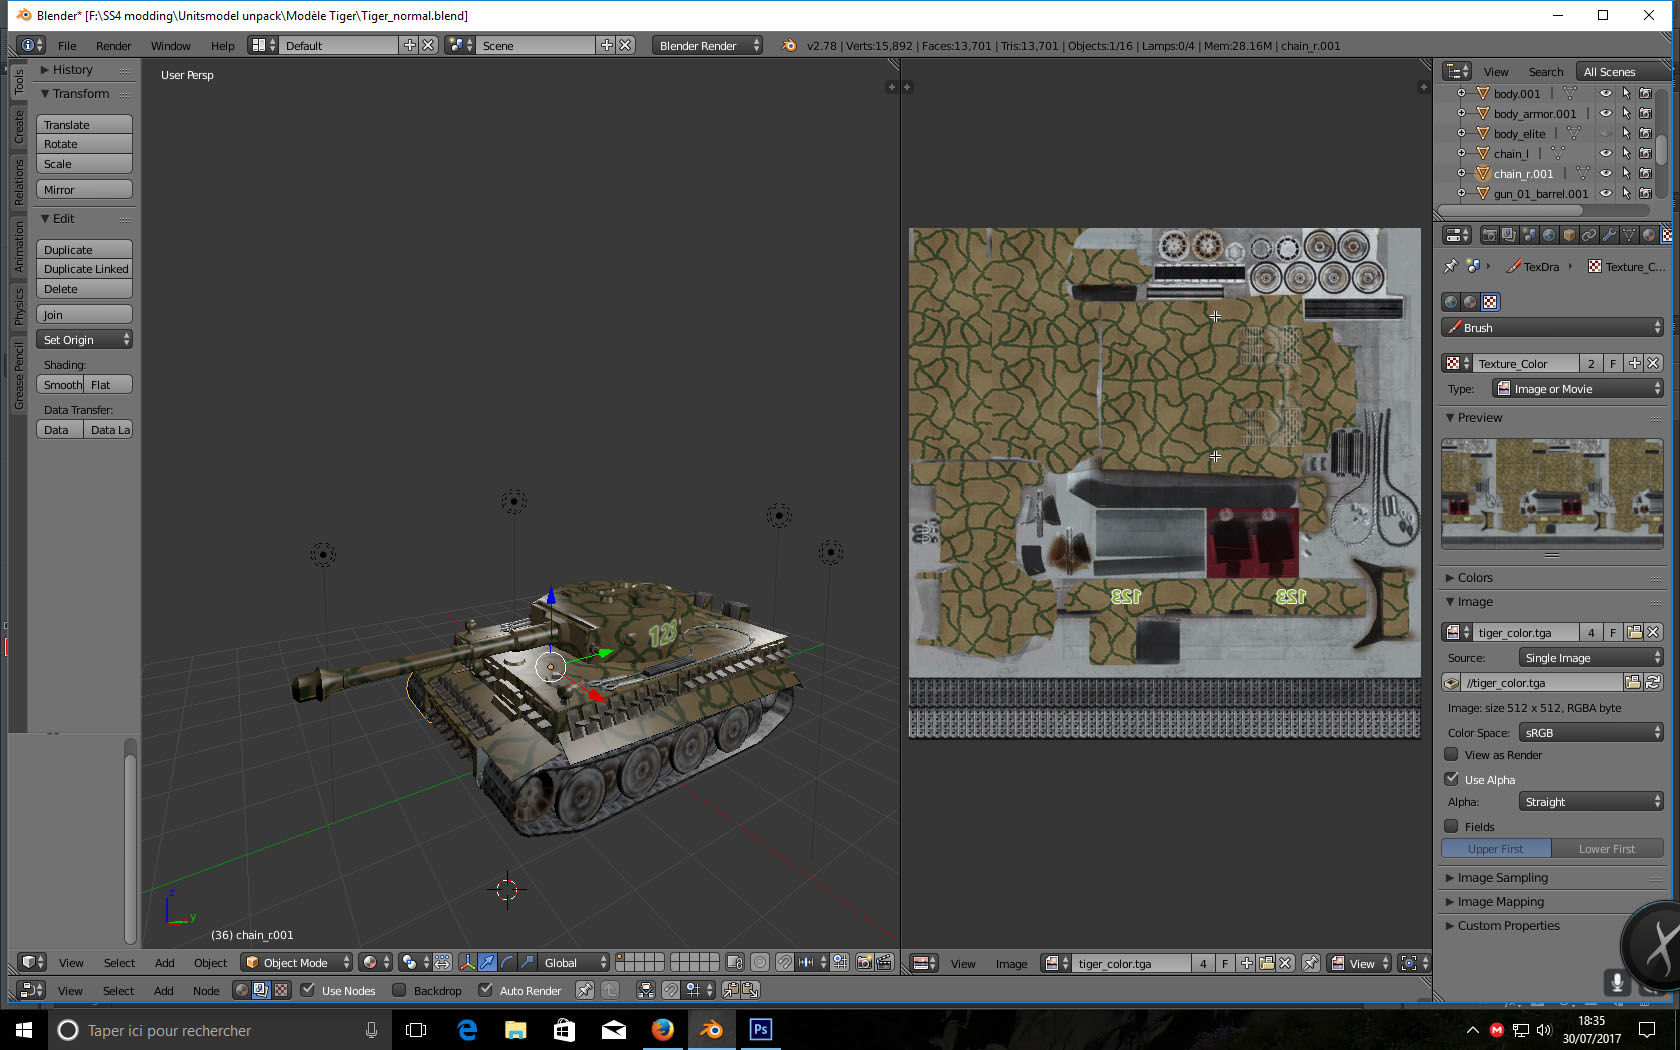This screenshot has width=1680, height=1050.
Task: Show body_elite via its eye icon
Action: coord(1606,133)
